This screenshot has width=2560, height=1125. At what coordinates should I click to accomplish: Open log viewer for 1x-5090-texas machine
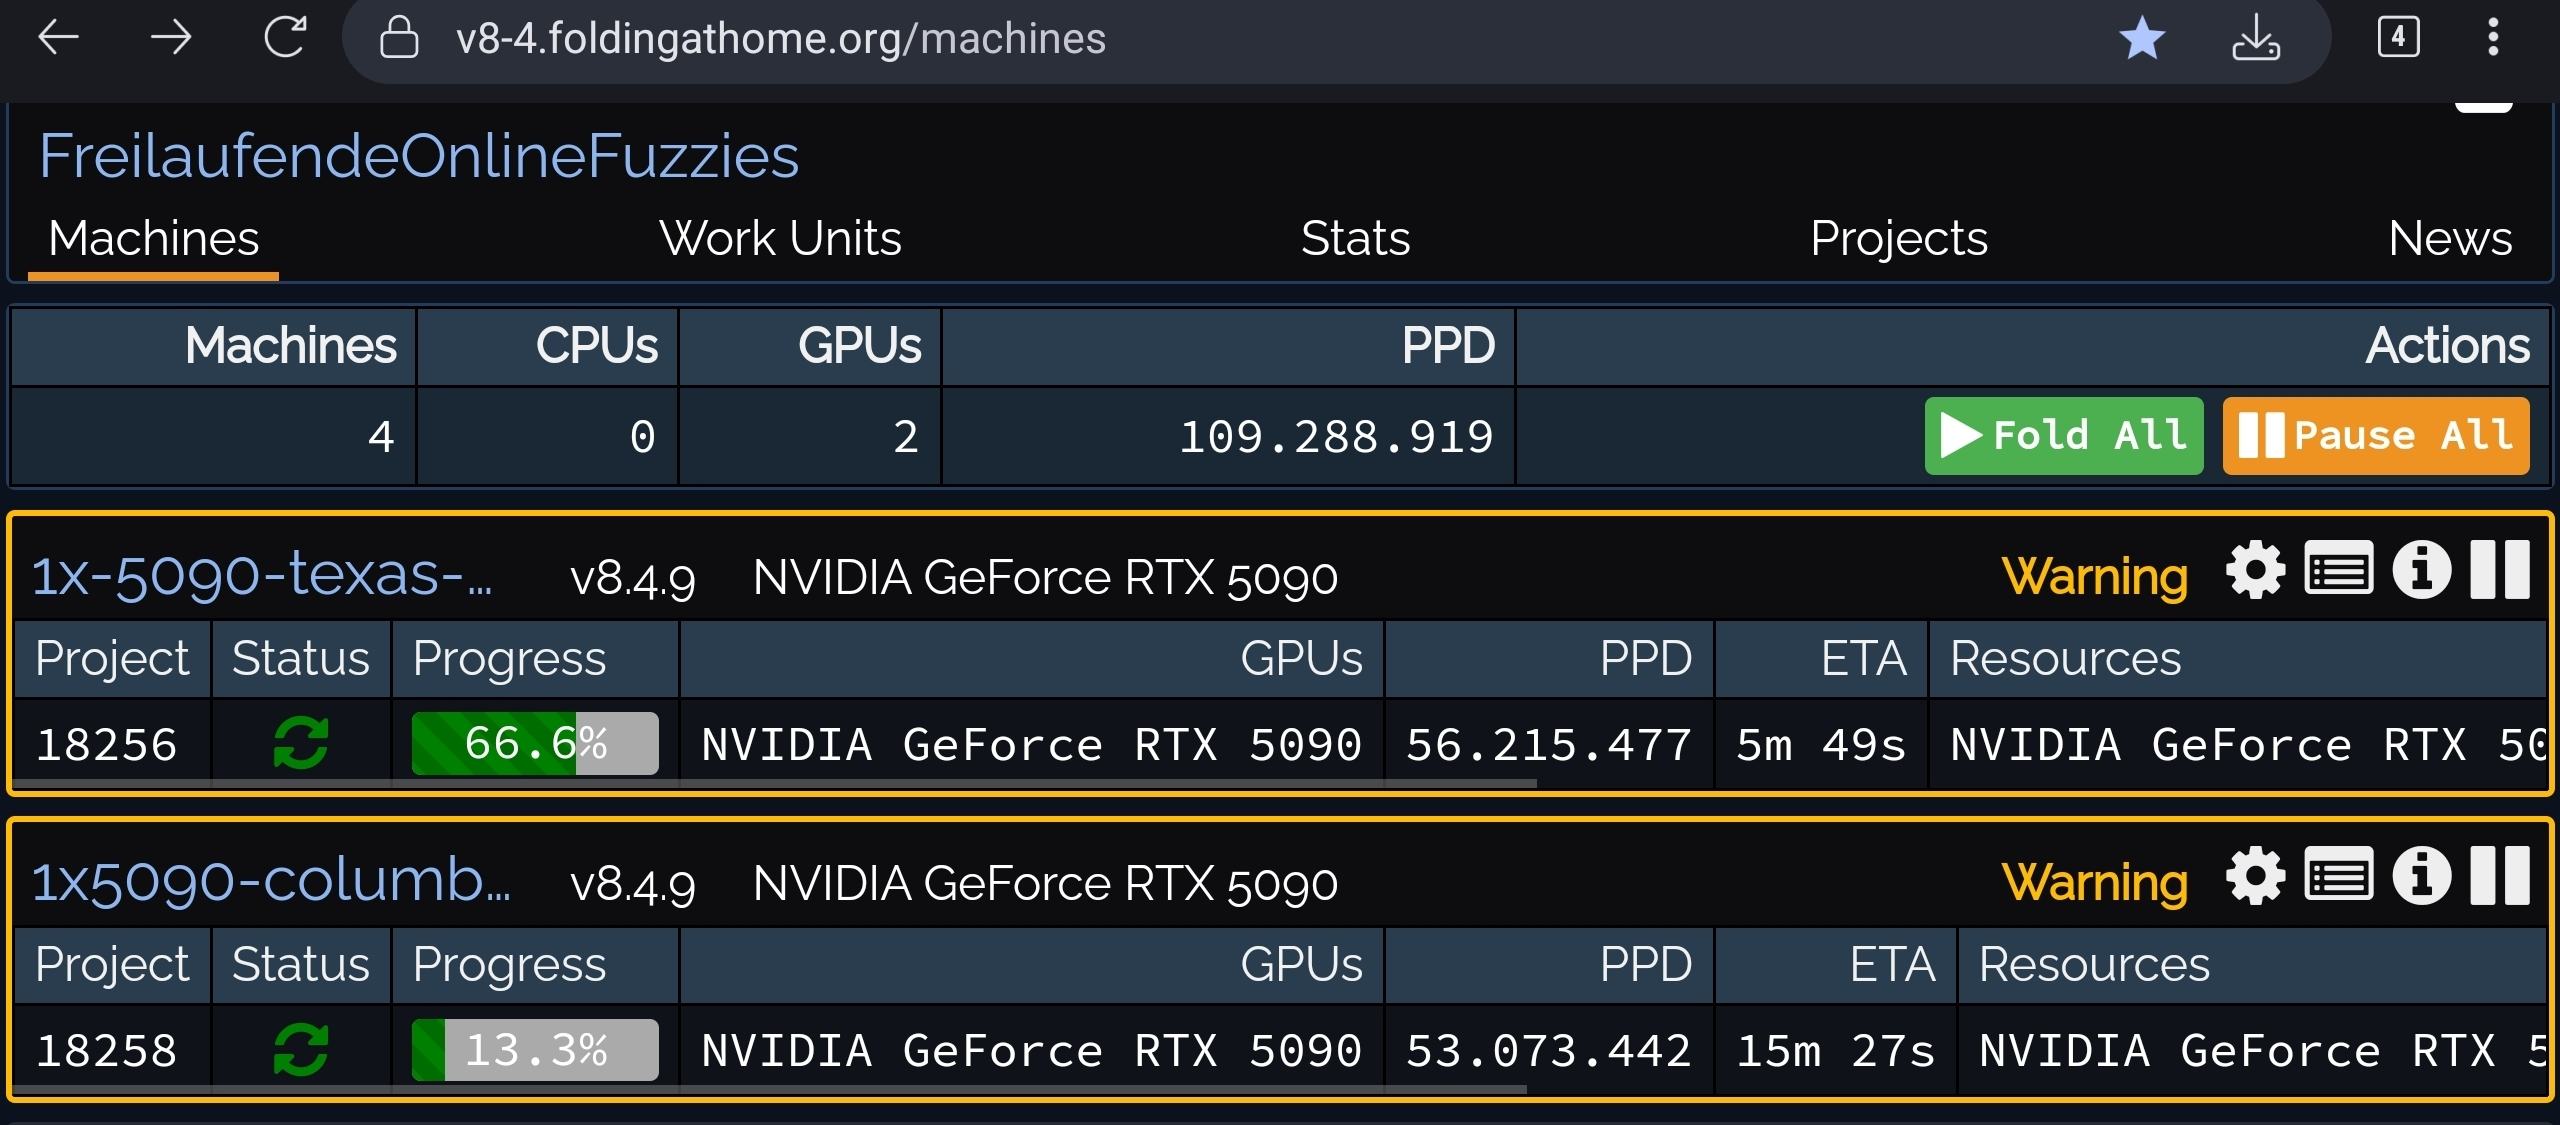[2338, 571]
